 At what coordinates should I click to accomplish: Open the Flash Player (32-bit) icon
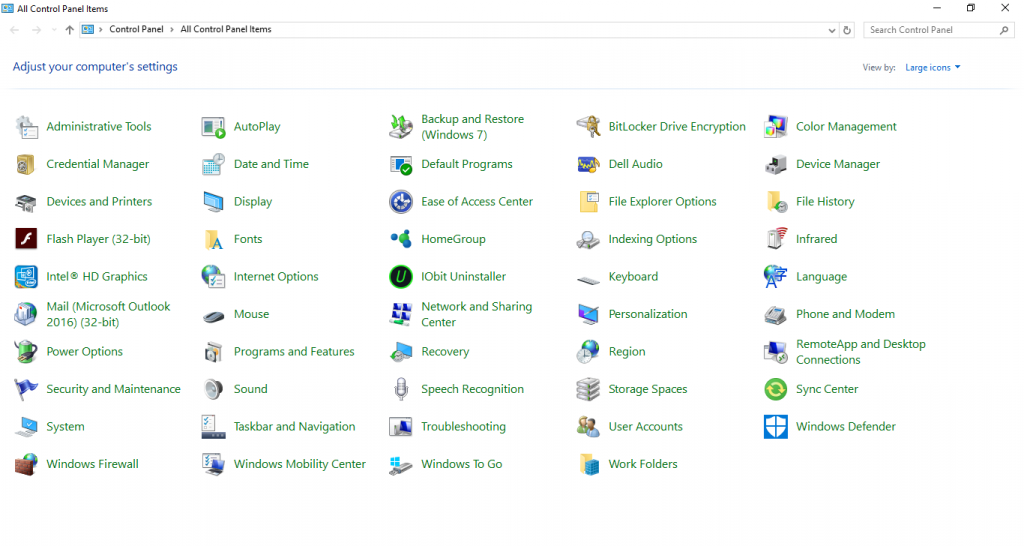point(26,239)
